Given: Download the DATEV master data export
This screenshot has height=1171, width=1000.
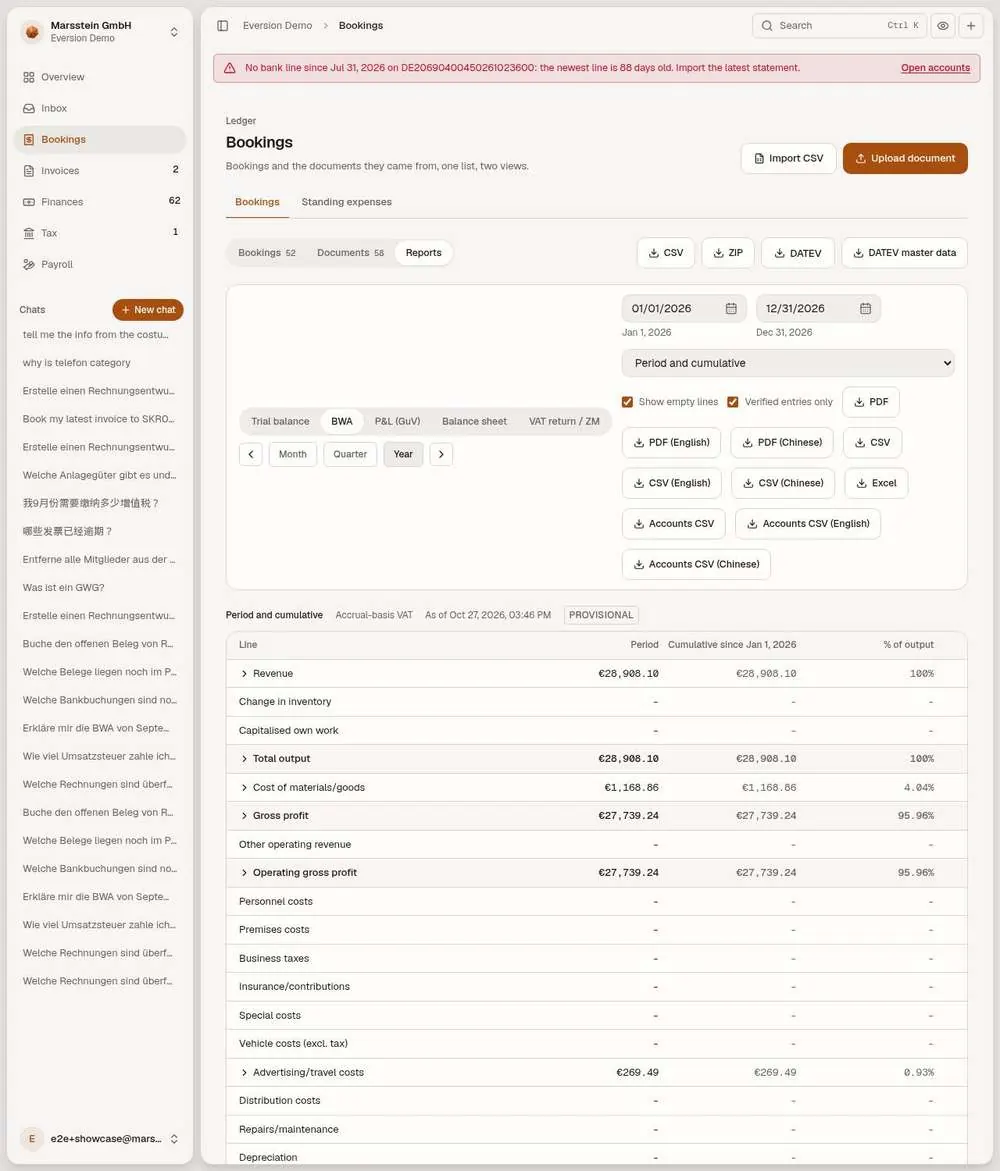Looking at the screenshot, I should [904, 253].
